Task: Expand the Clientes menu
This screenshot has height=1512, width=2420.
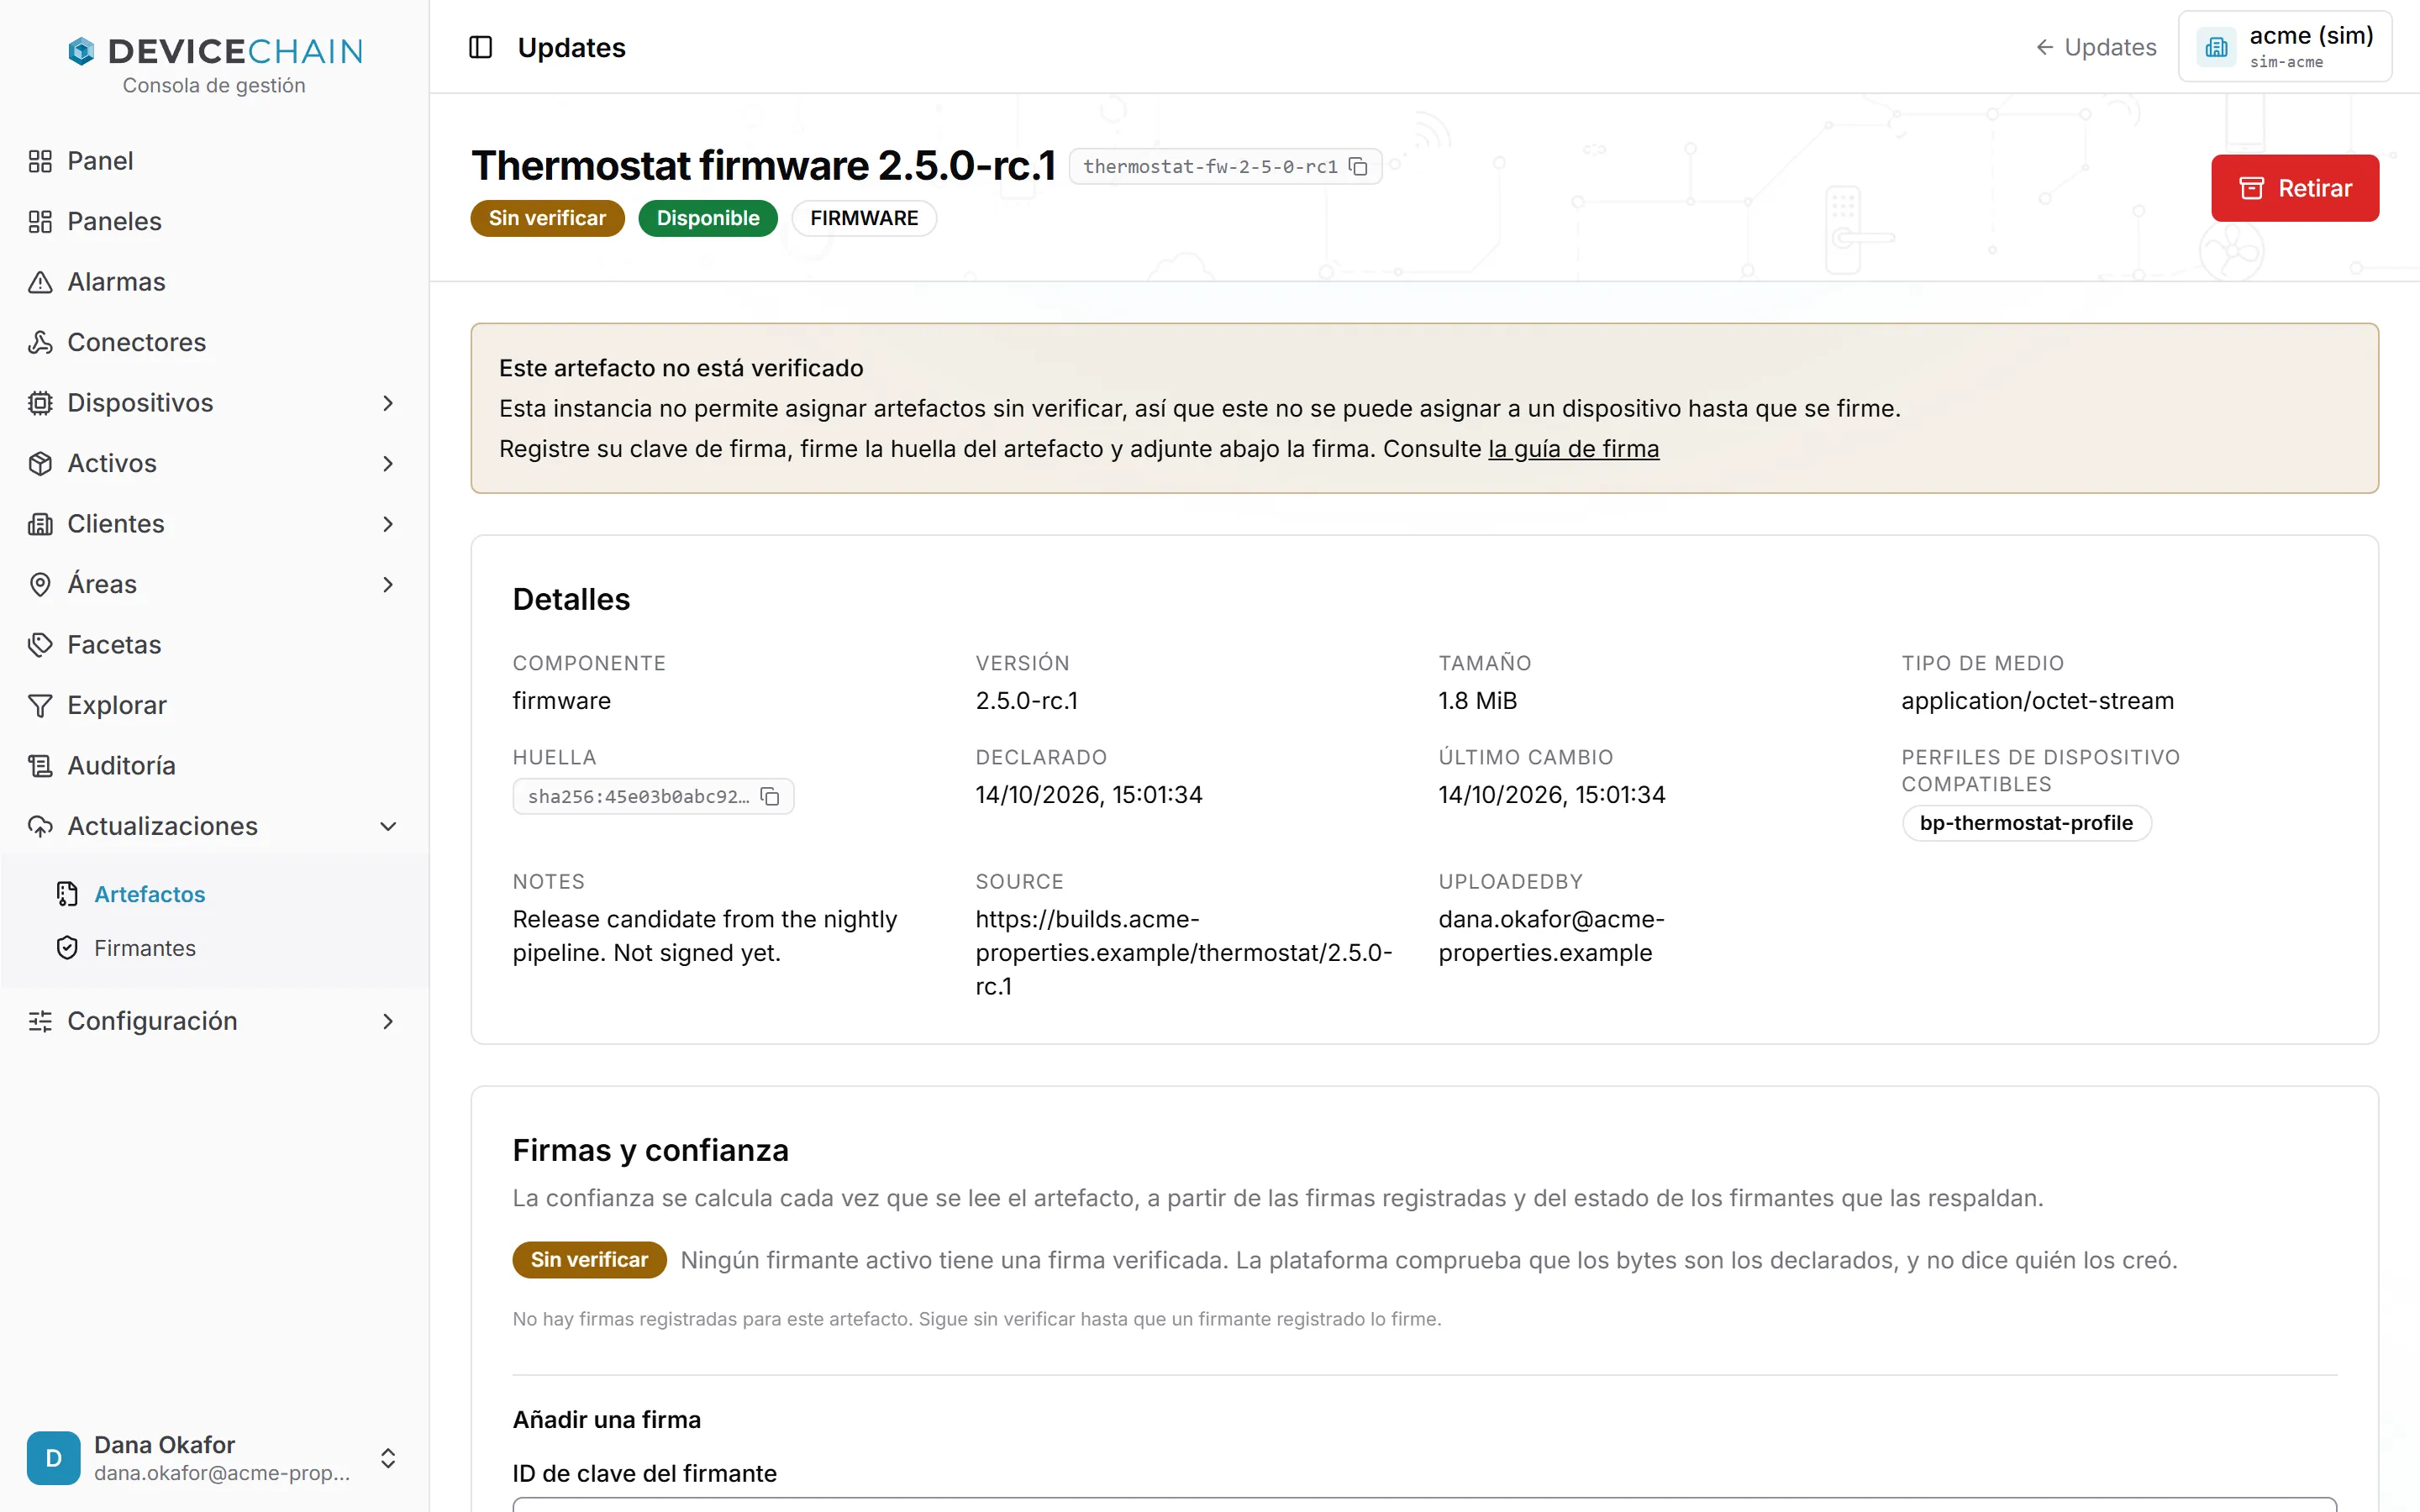Action: pyautogui.click(x=215, y=524)
